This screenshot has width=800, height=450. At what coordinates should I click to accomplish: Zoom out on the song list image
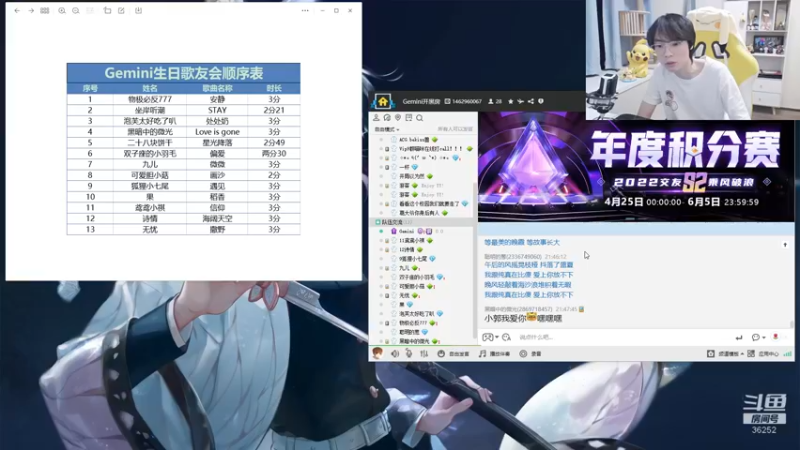76,11
